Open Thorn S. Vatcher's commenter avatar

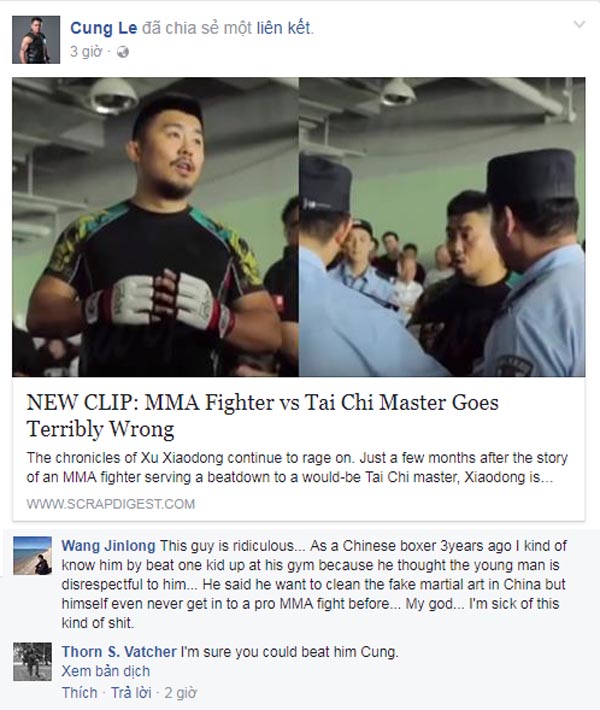pyautogui.click(x=32, y=662)
